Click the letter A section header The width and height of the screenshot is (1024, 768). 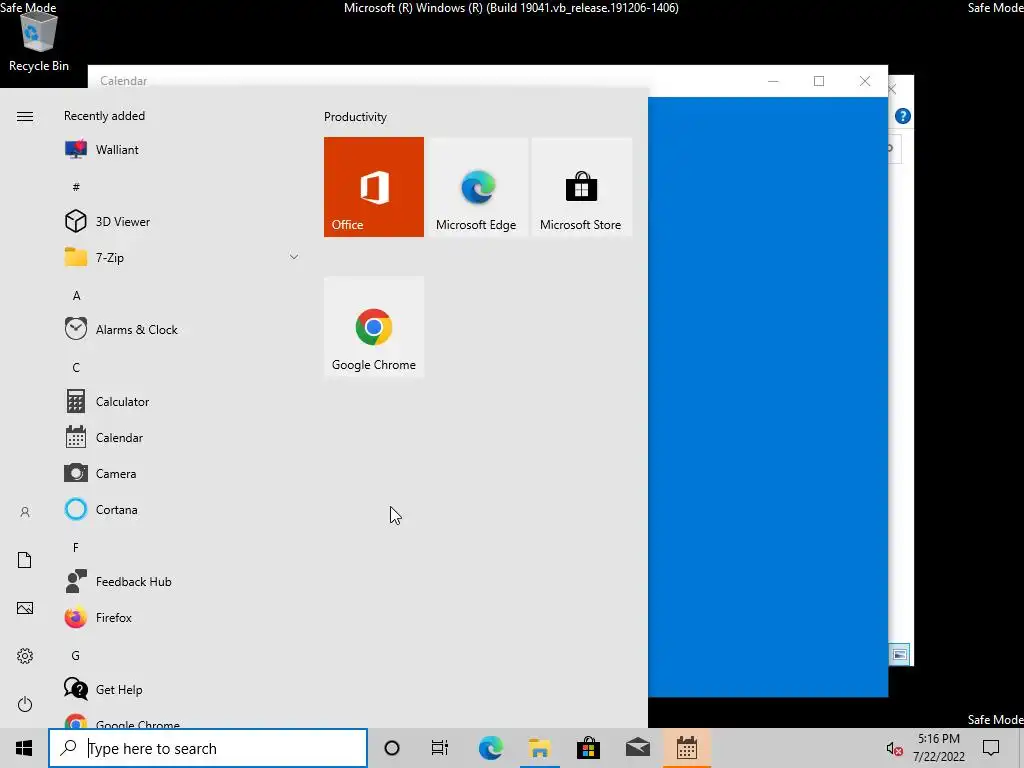(76, 296)
